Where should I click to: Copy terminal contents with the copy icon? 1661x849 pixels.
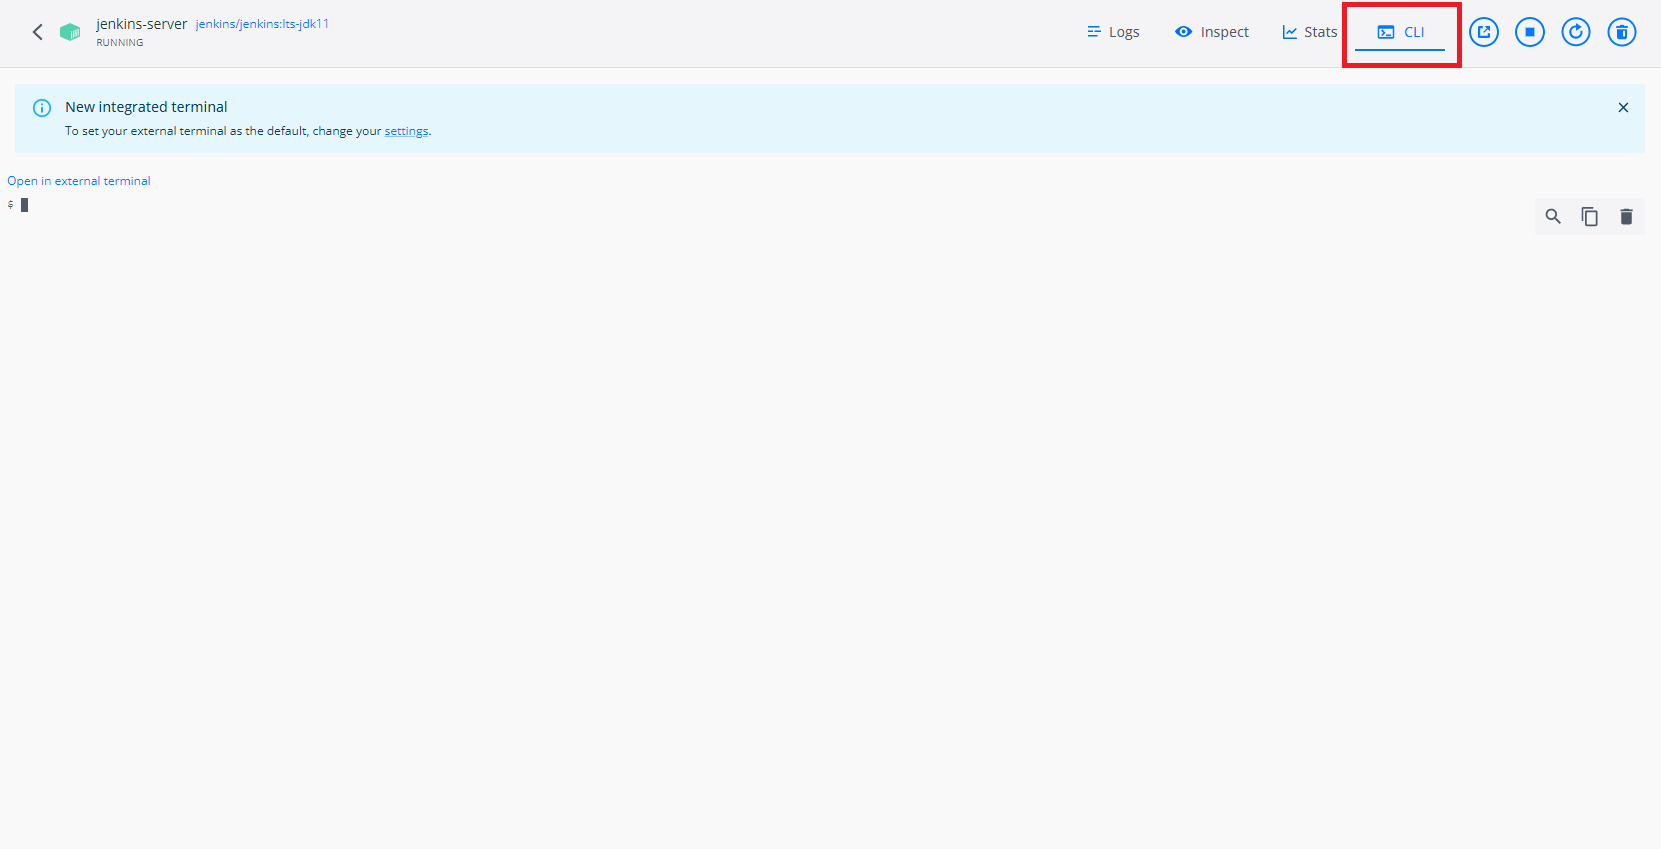pyautogui.click(x=1589, y=216)
